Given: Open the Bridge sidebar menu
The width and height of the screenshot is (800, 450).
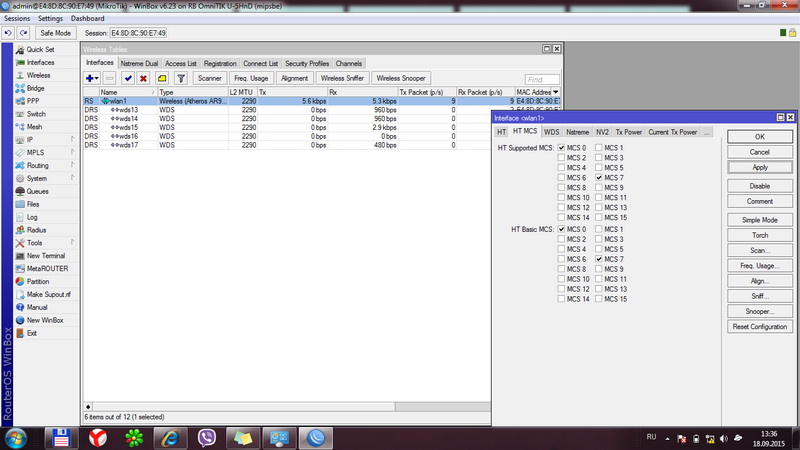Looking at the screenshot, I should [35, 88].
